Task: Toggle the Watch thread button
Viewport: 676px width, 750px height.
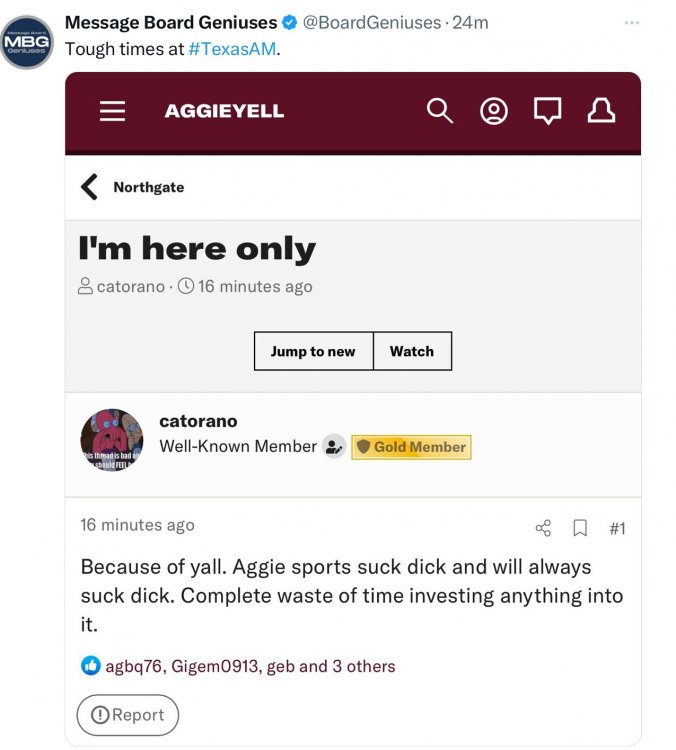Action: pos(412,351)
